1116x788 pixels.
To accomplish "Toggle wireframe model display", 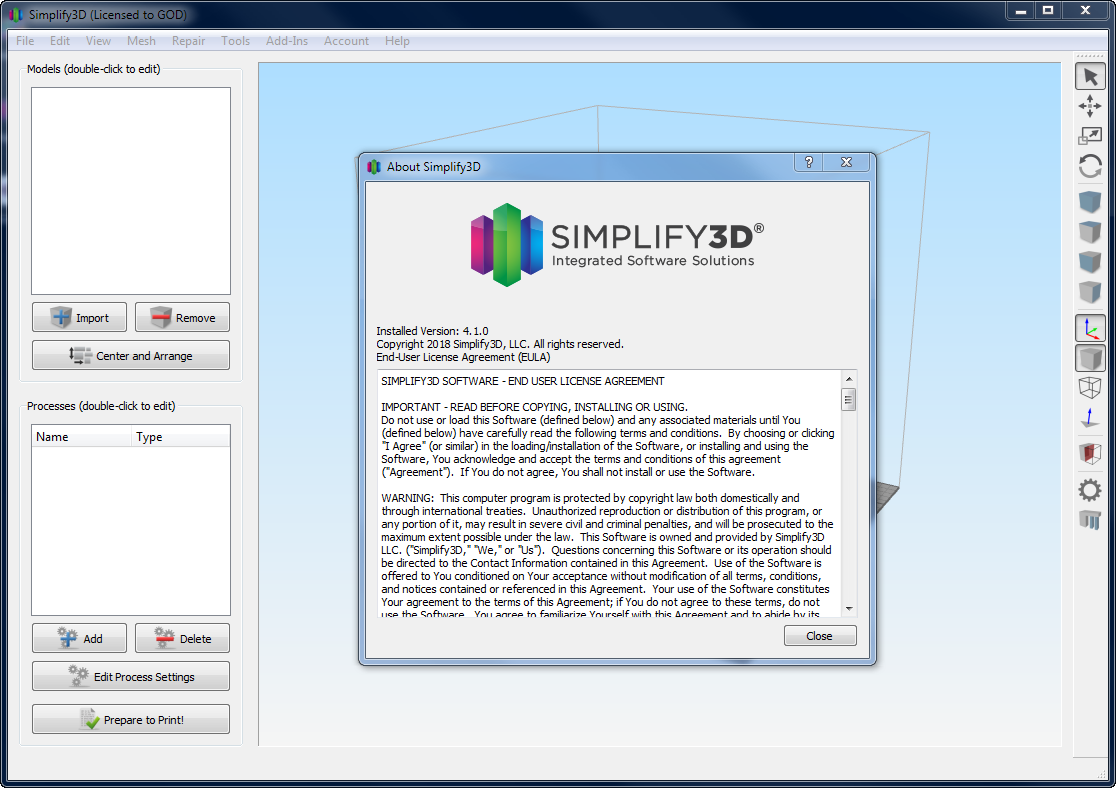I will (x=1090, y=388).
